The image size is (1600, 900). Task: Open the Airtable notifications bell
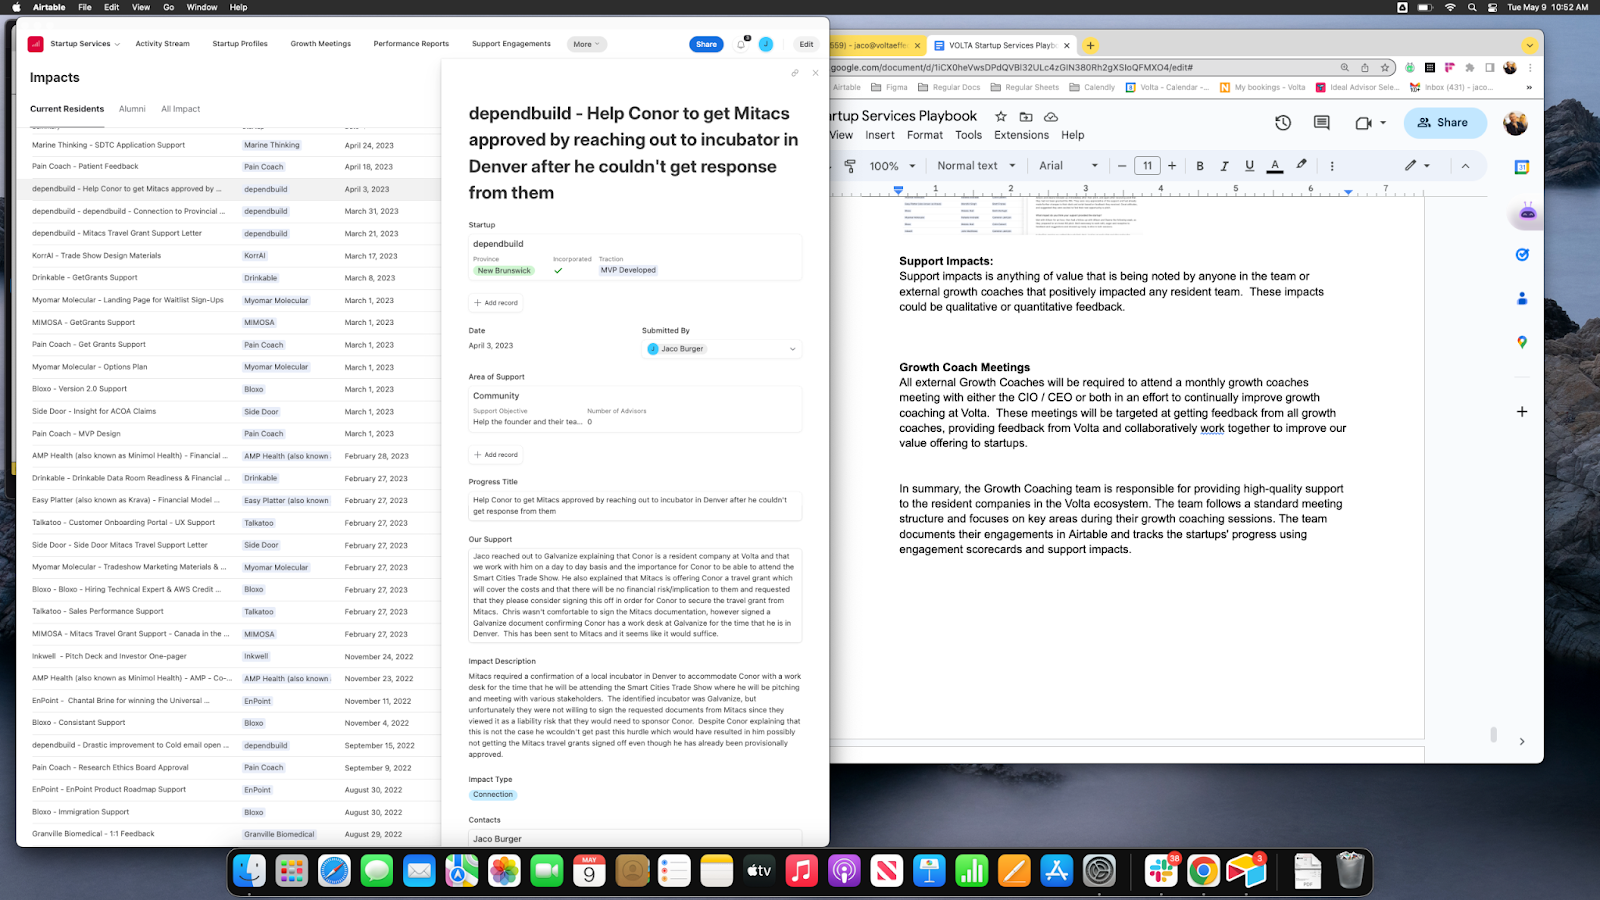(741, 44)
